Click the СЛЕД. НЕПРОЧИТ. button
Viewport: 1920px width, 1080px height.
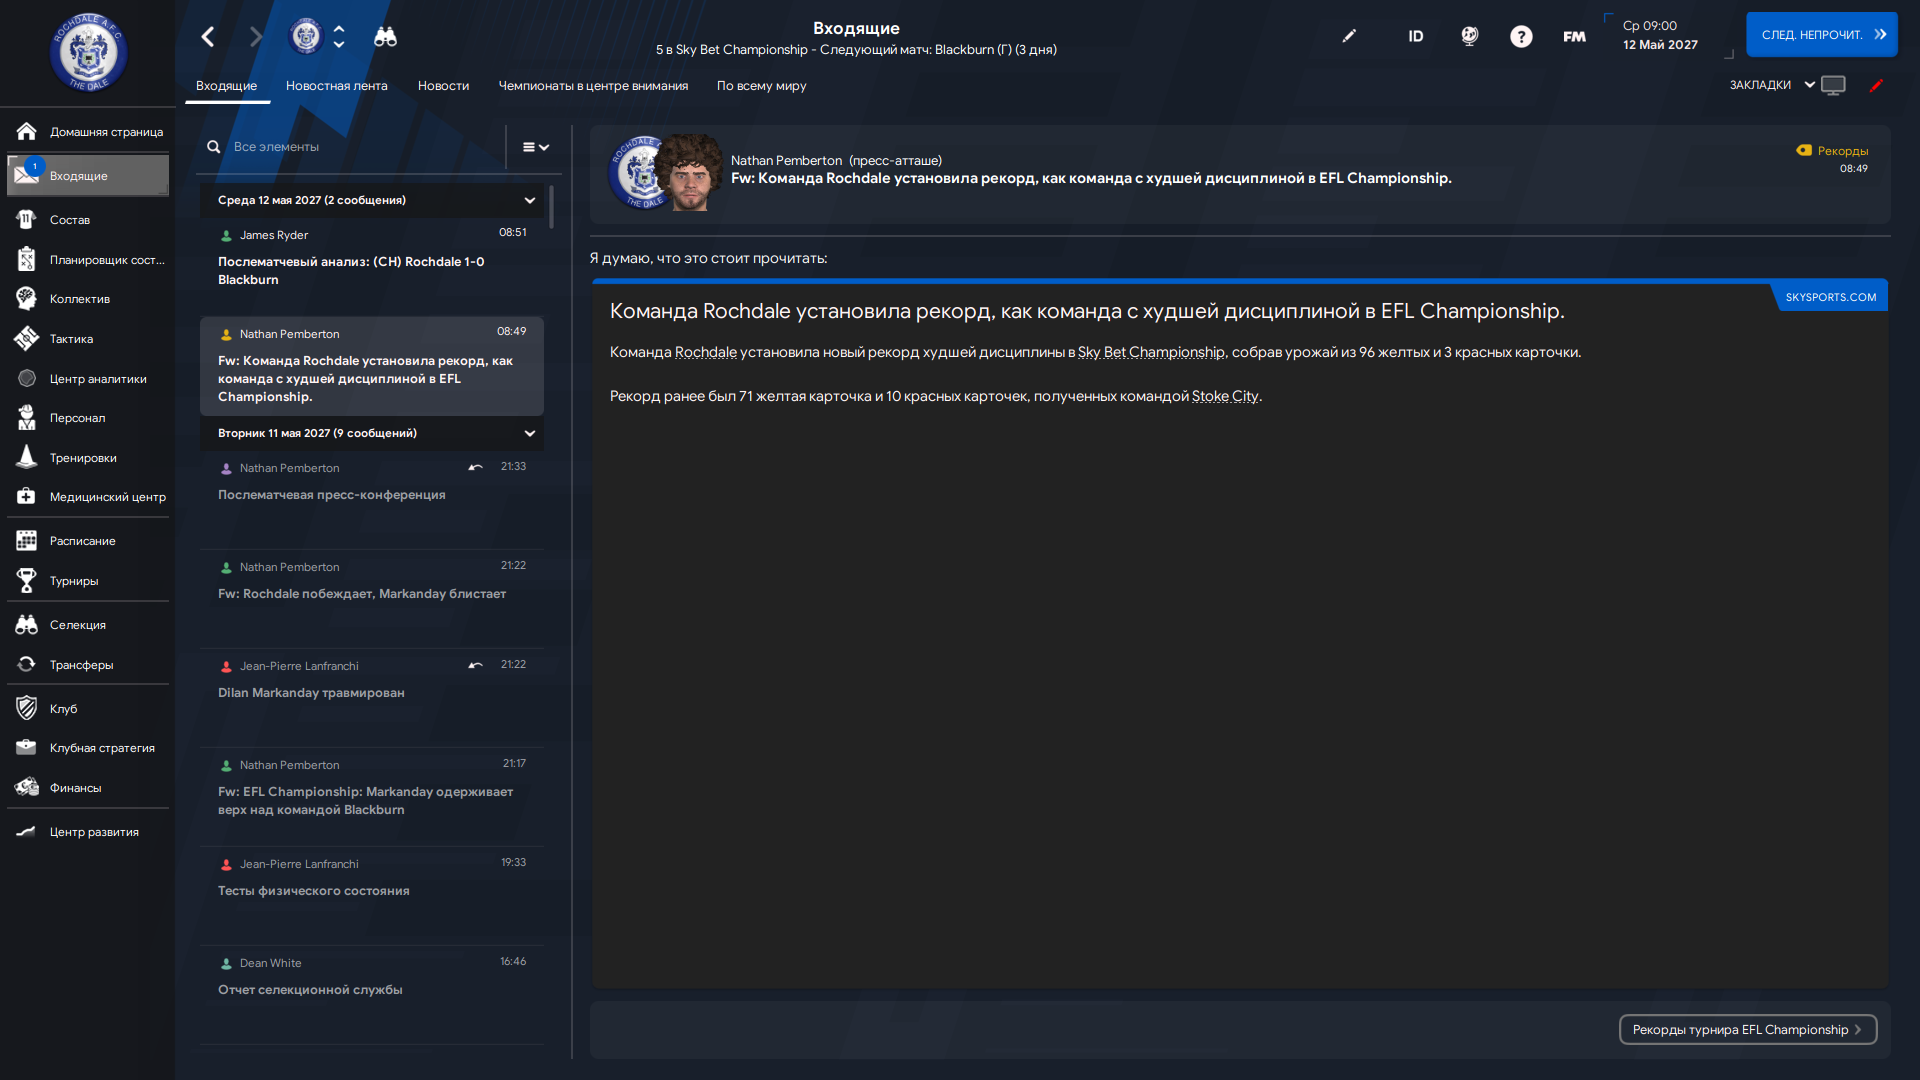[1821, 35]
